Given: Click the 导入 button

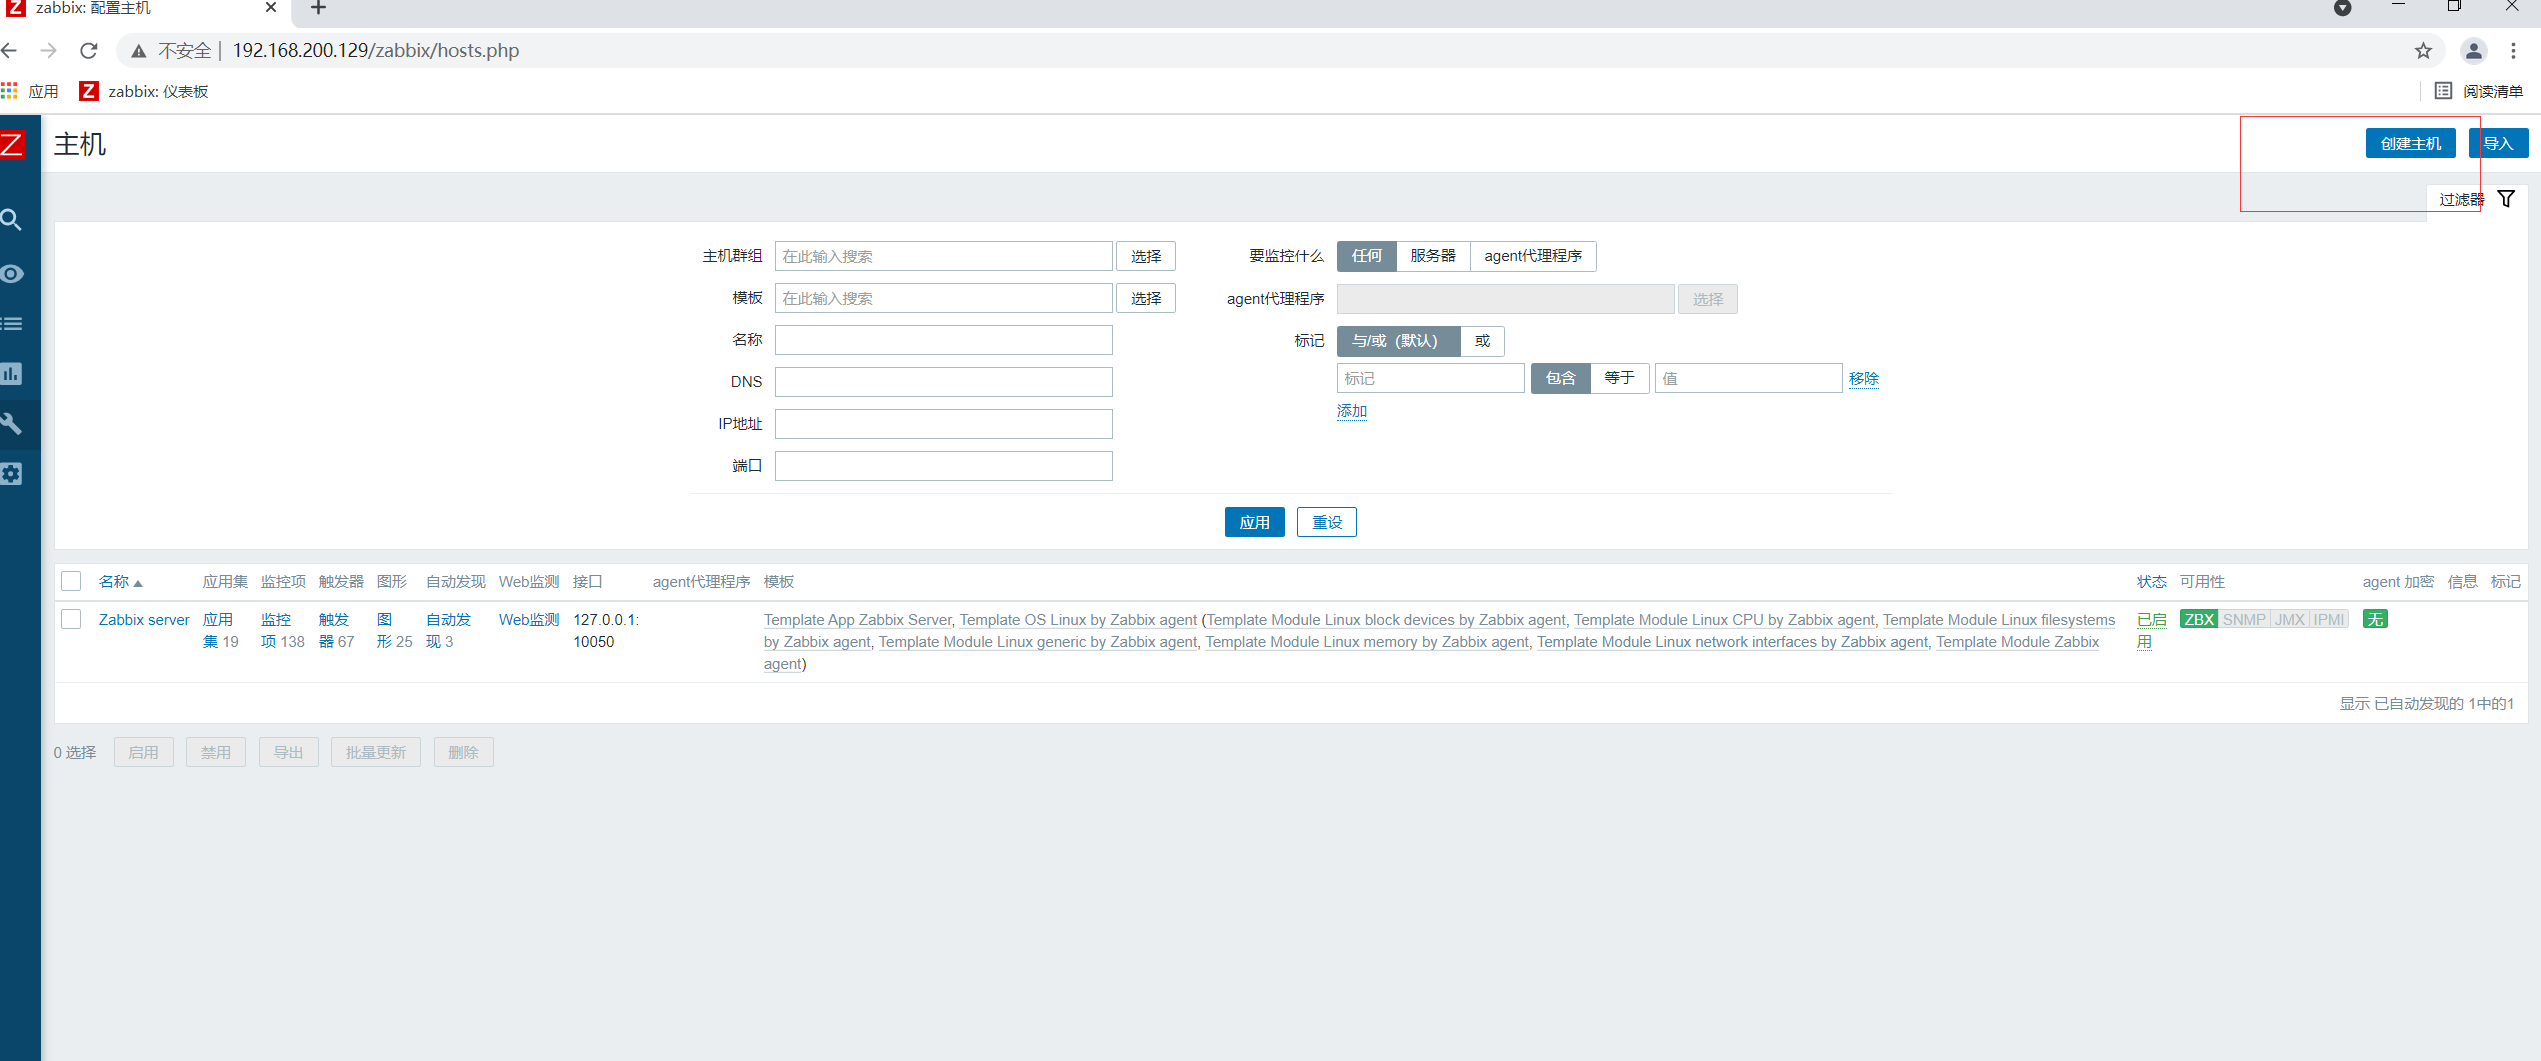Looking at the screenshot, I should [2498, 143].
